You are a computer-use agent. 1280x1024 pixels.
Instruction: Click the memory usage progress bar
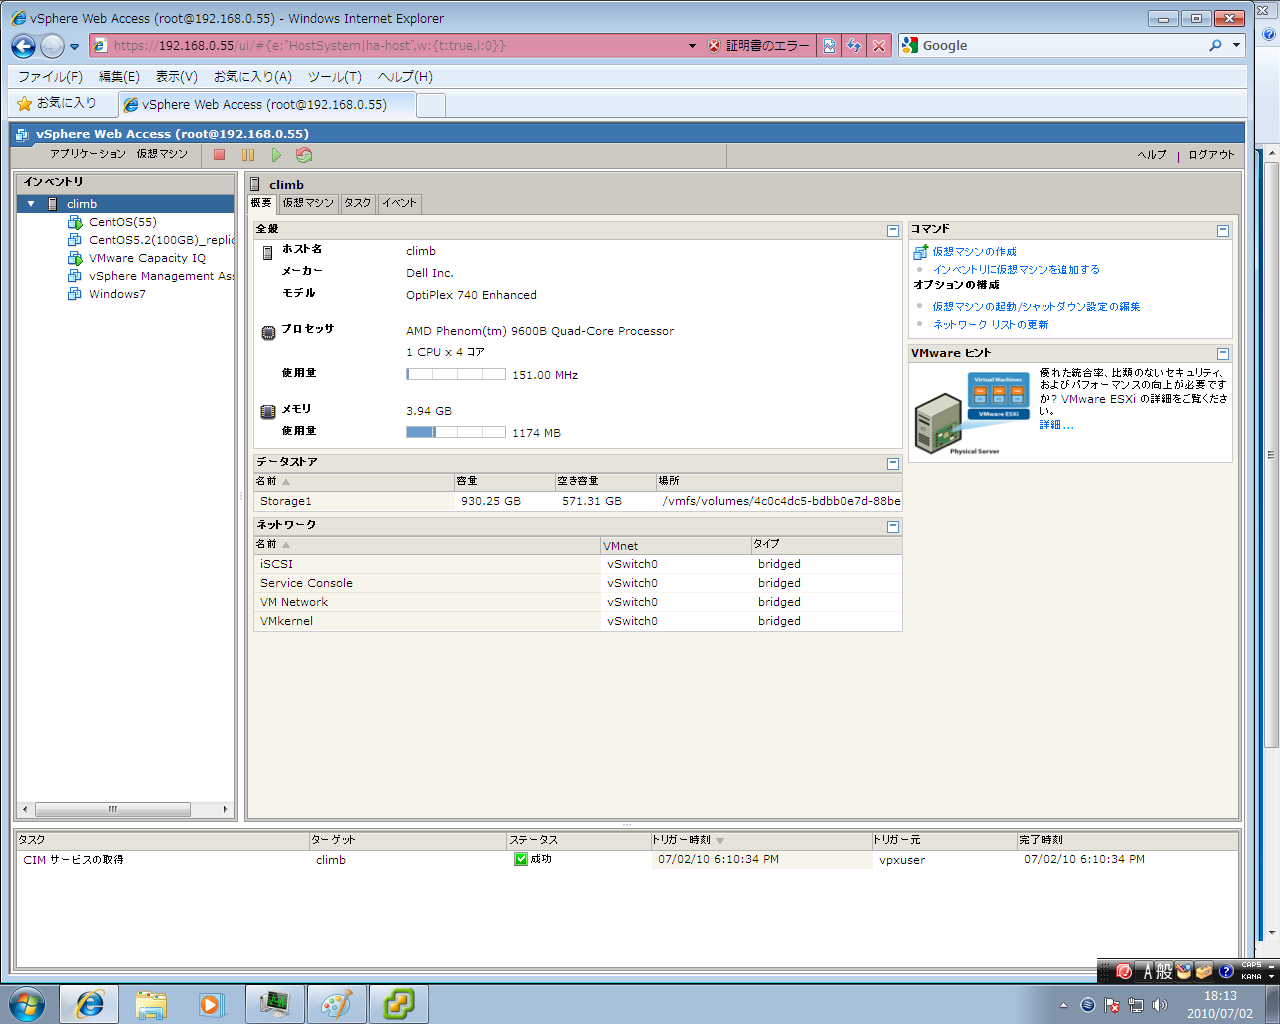(456, 432)
